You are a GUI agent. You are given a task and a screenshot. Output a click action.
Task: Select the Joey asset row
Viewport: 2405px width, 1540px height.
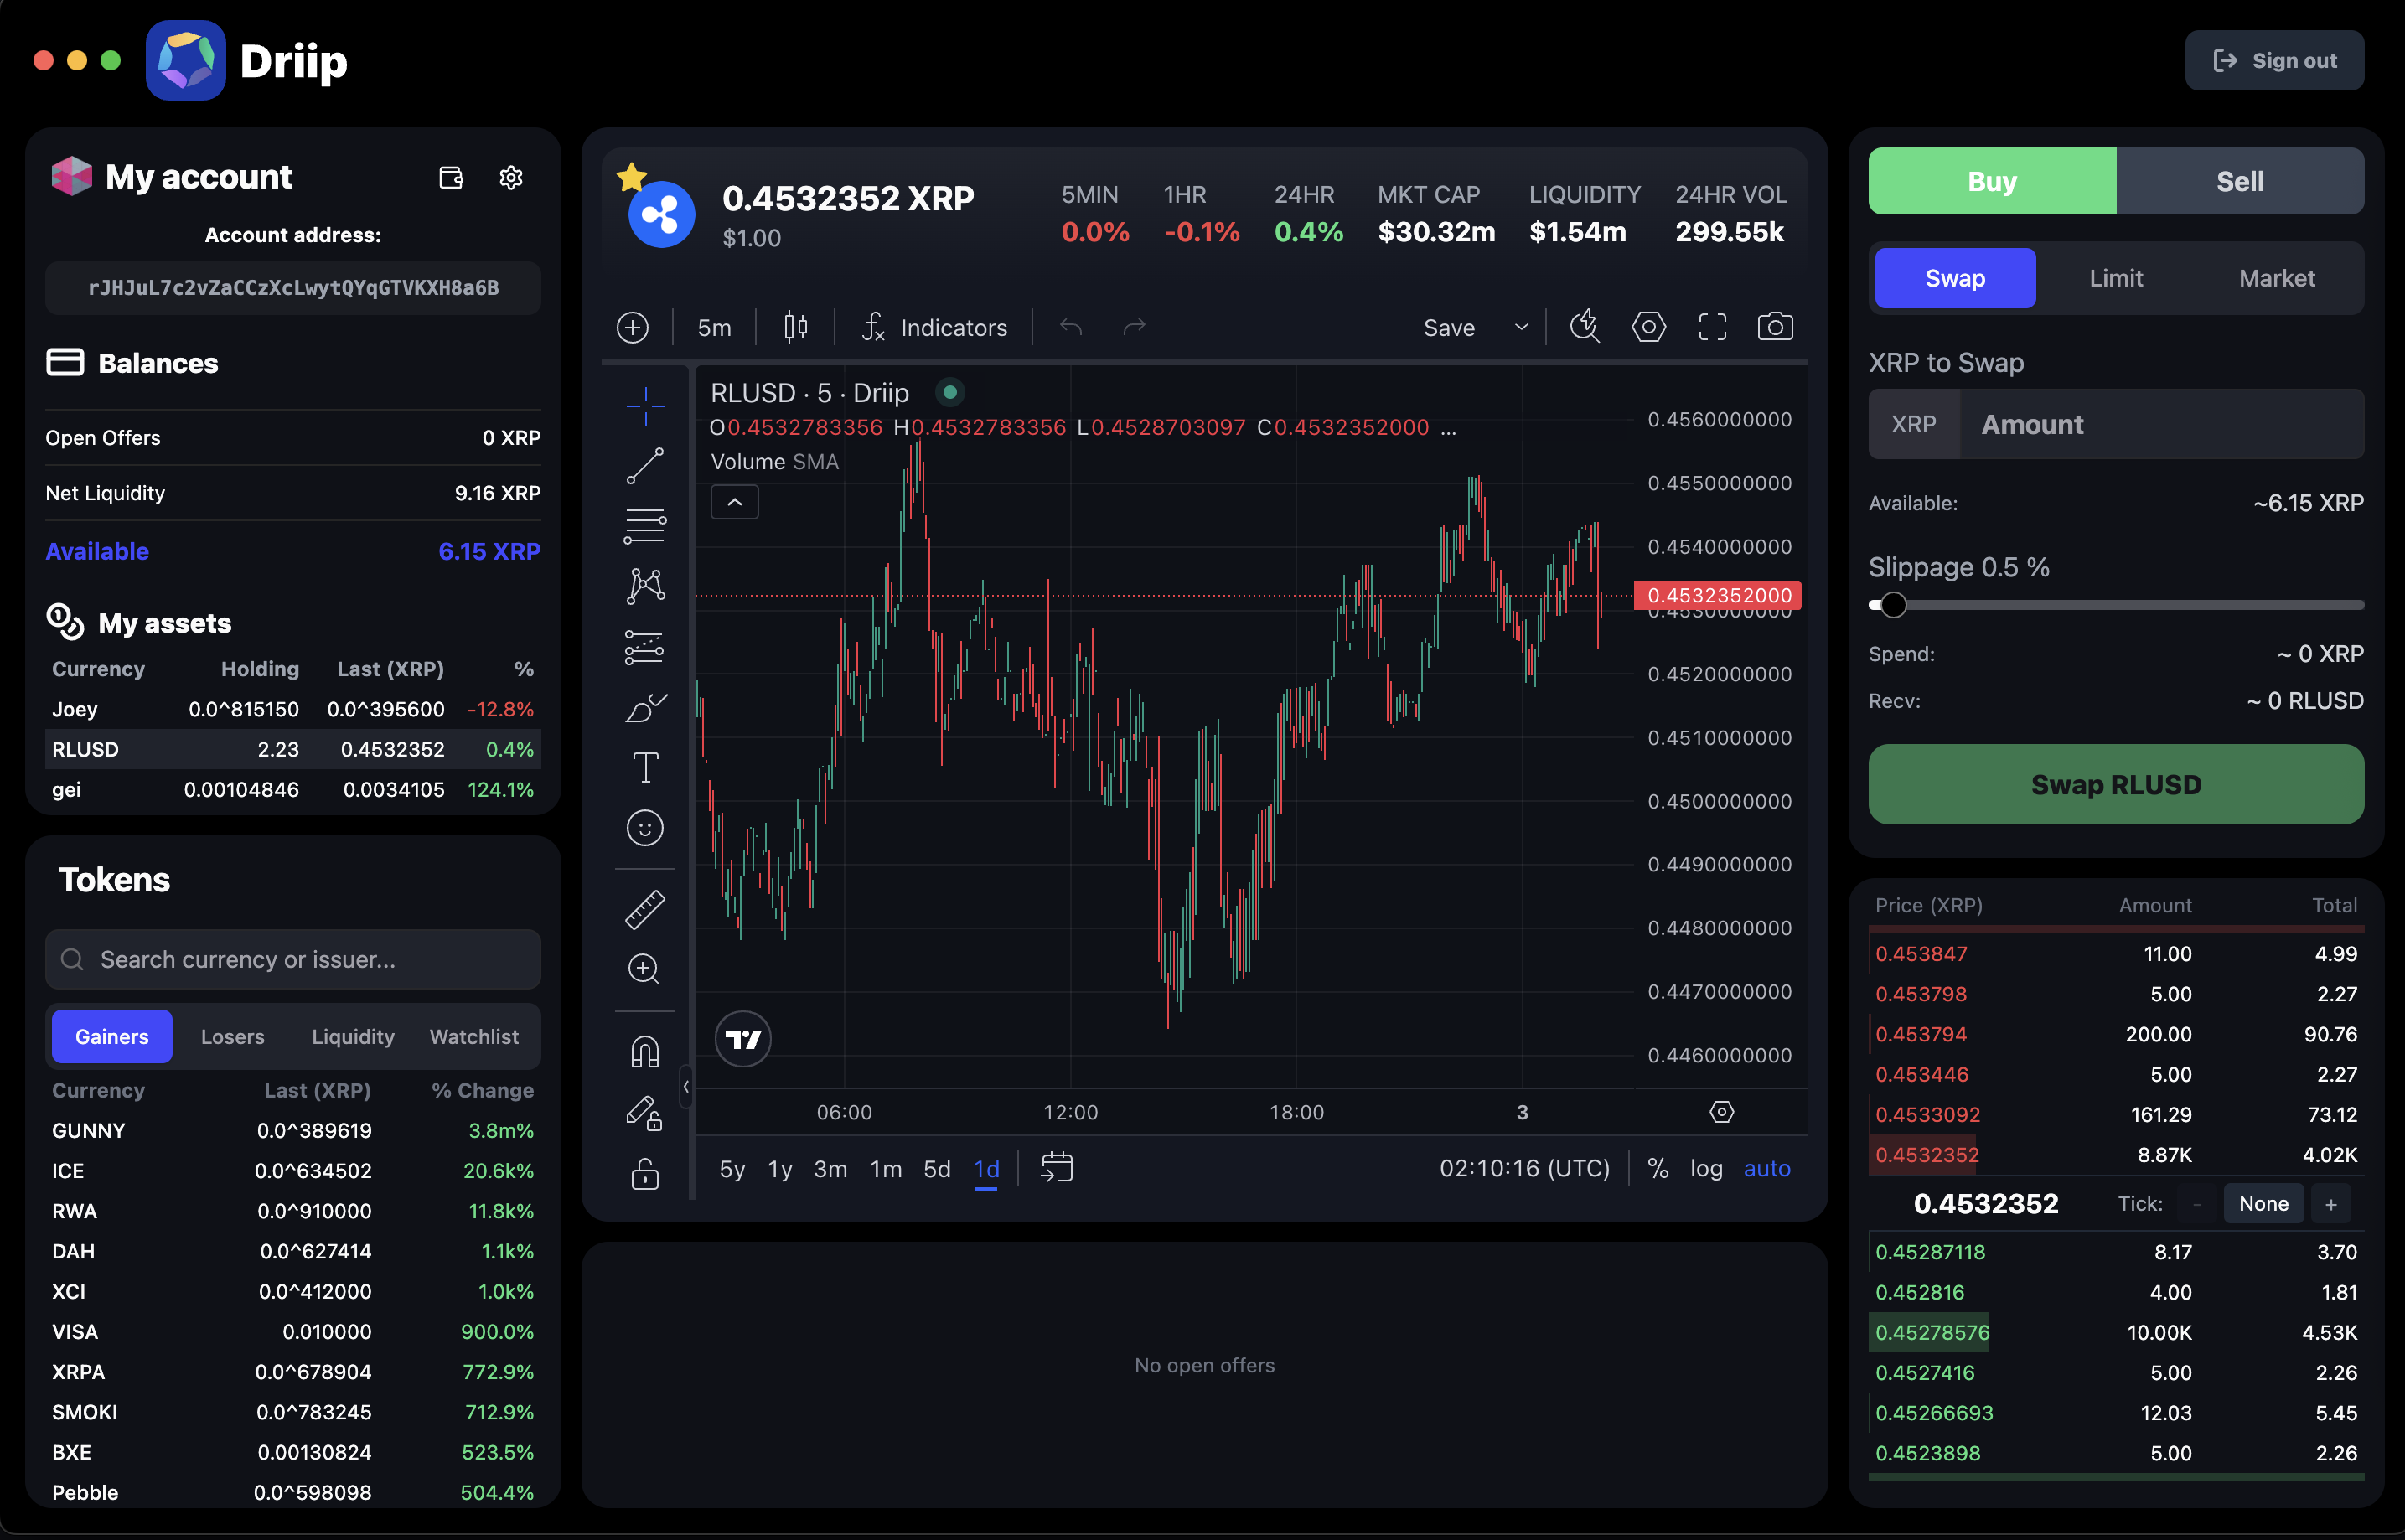pos(293,709)
